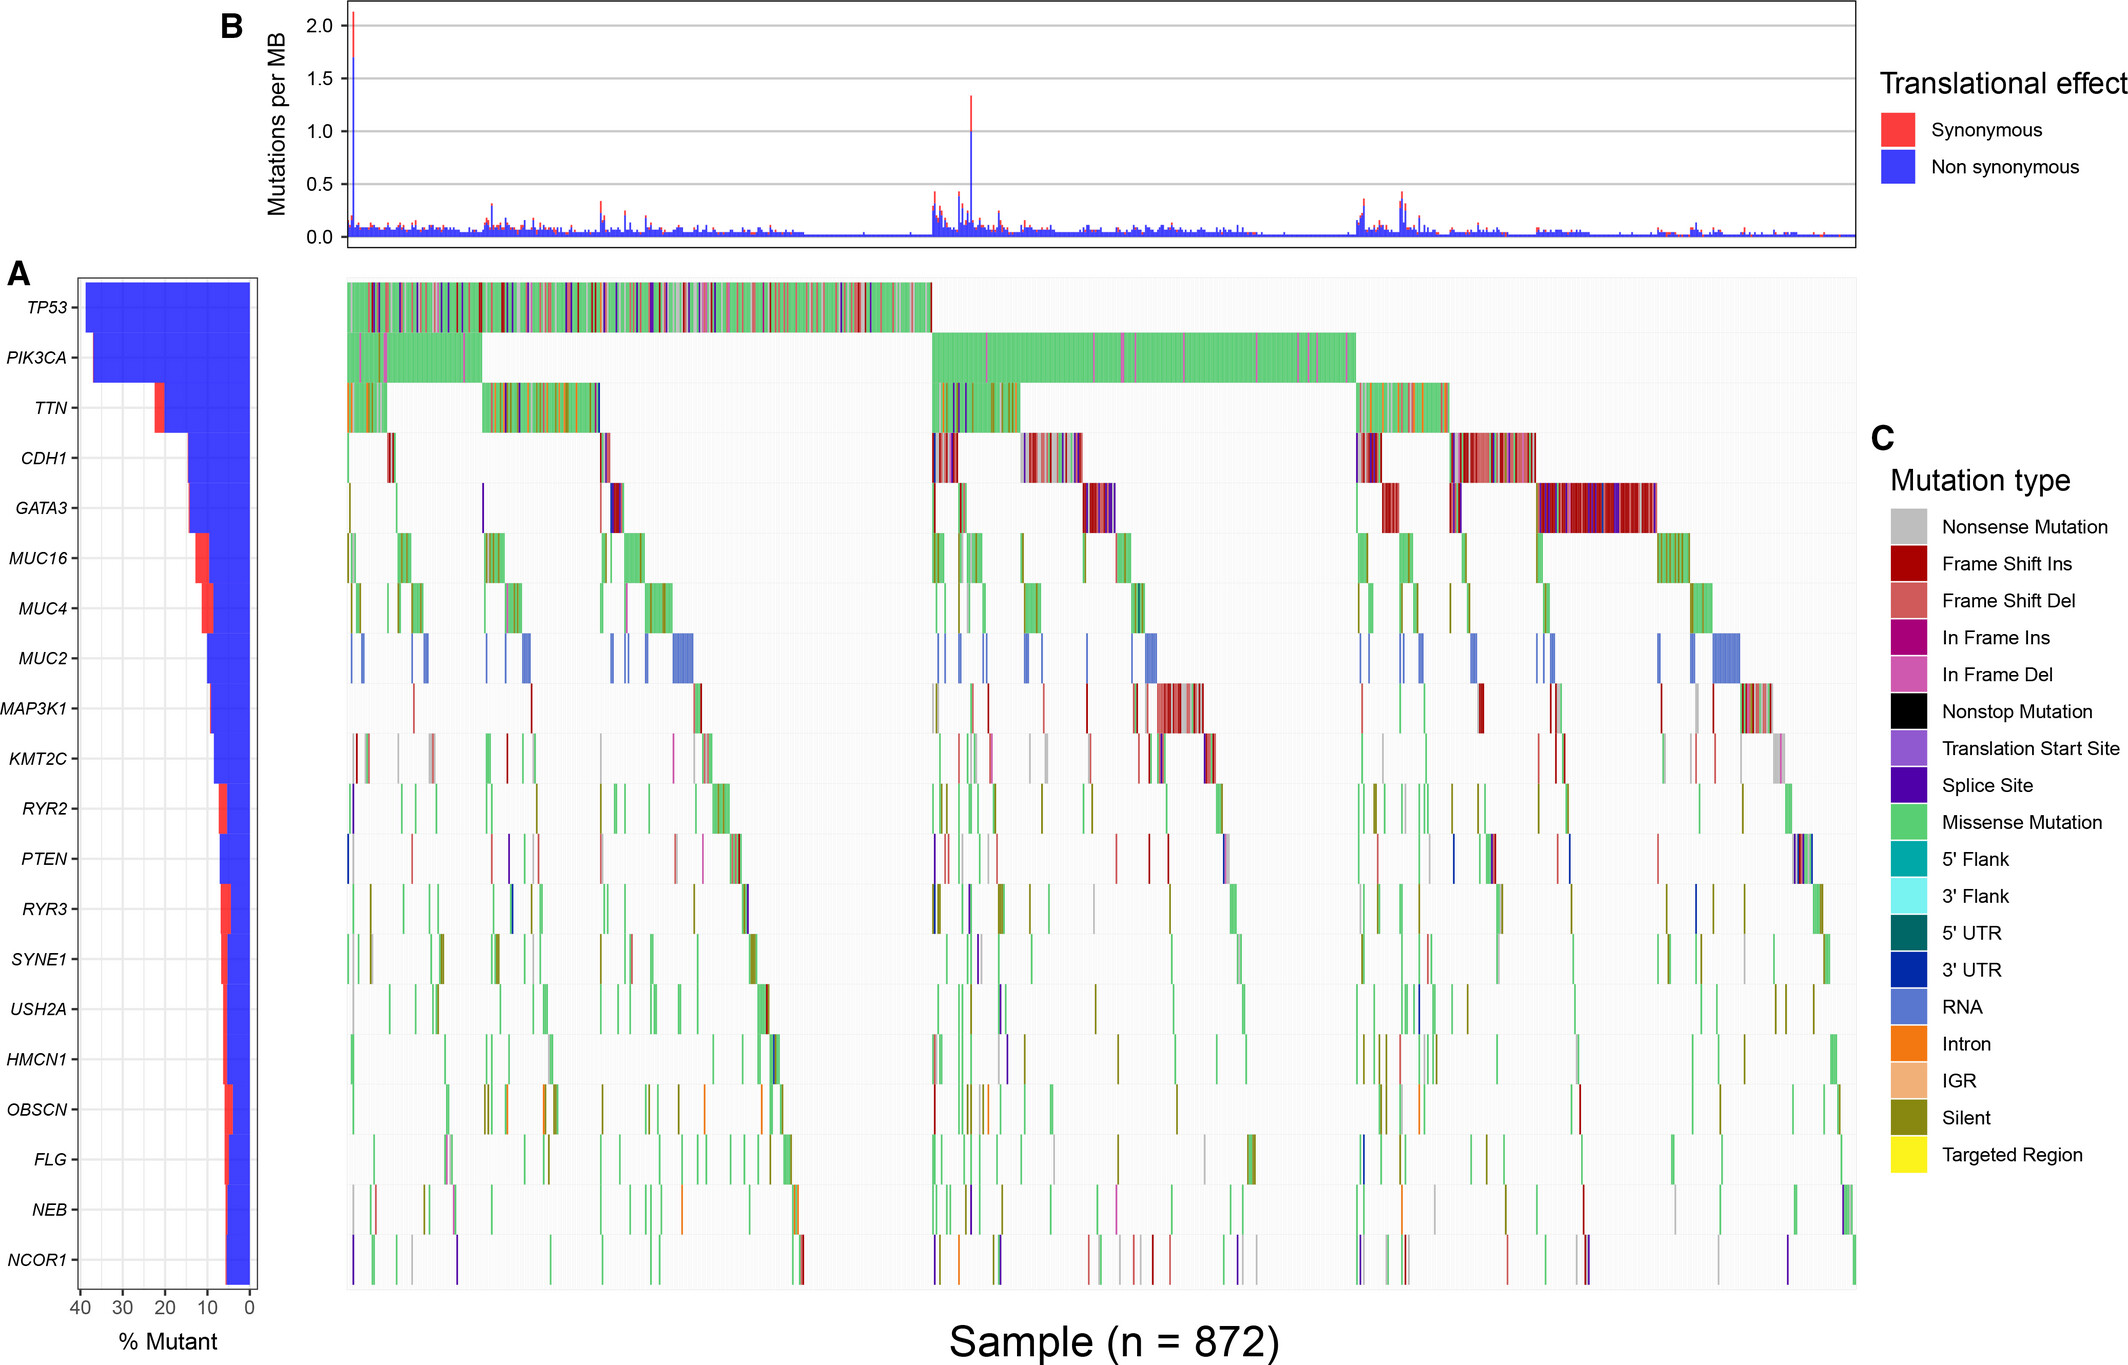Pick the RNA legend swatch
This screenshot has height=1365, width=2128.
1908,1008
